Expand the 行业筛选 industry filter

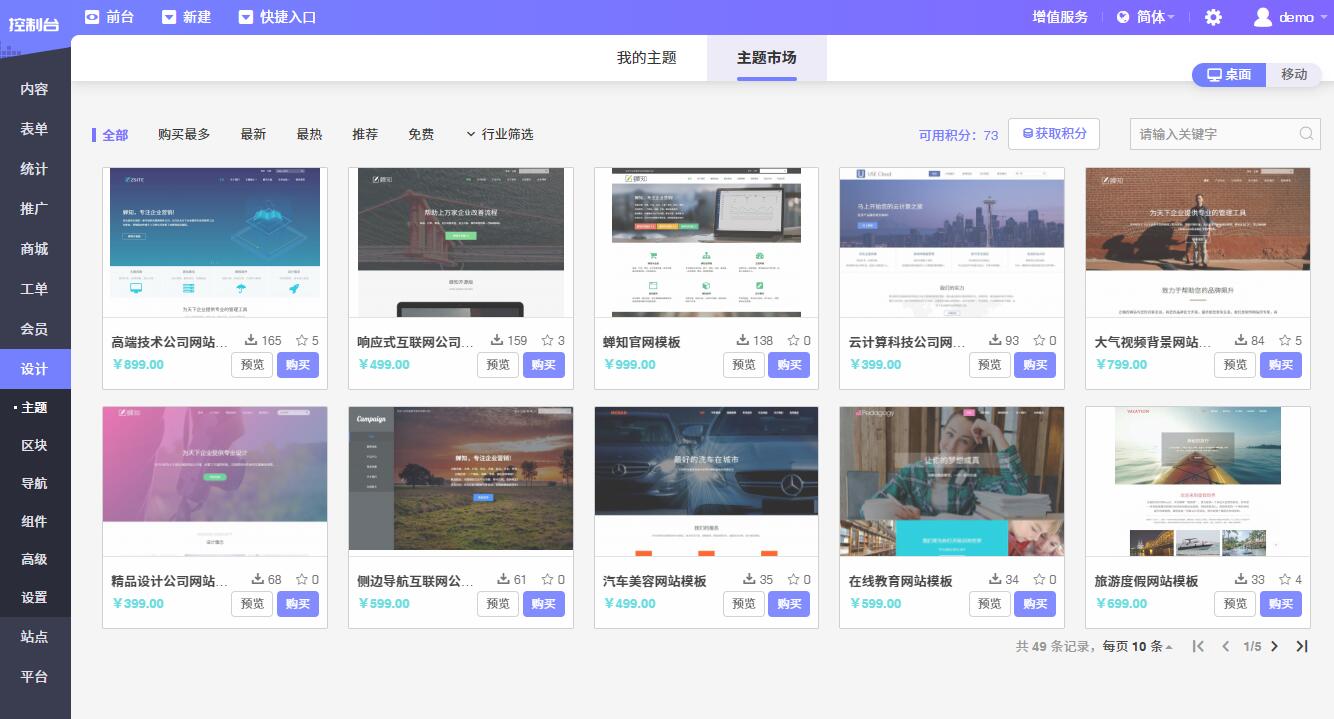pos(500,134)
